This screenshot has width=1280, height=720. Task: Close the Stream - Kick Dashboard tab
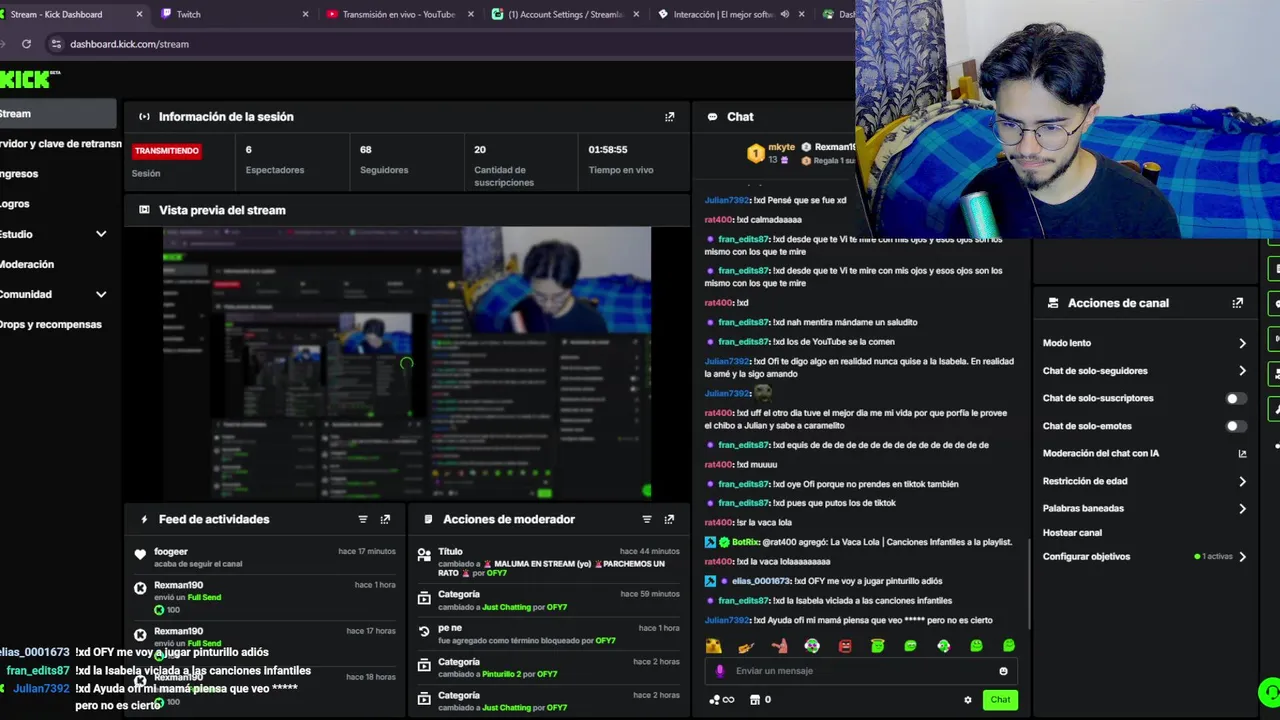coord(139,14)
